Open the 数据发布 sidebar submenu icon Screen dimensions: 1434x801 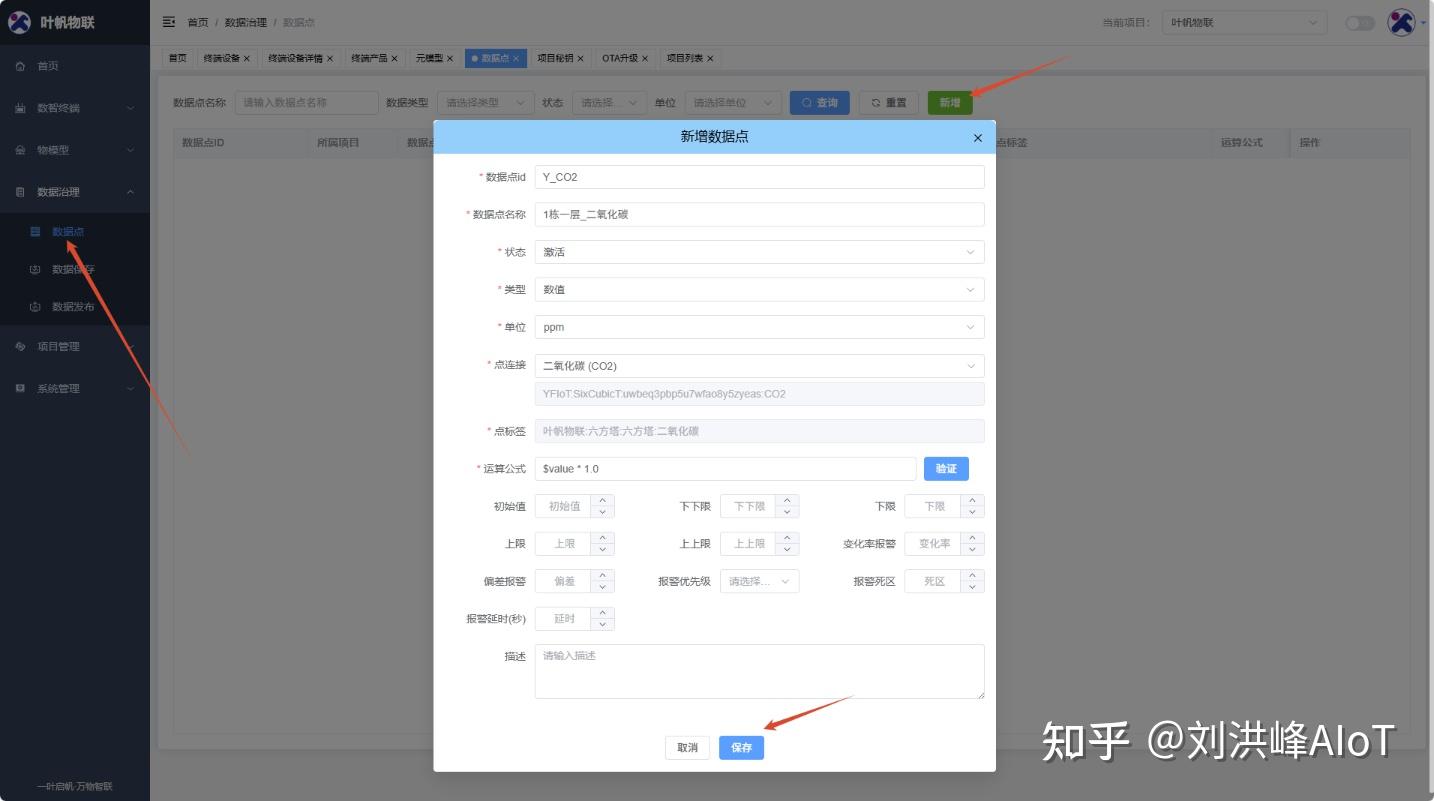(x=35, y=307)
